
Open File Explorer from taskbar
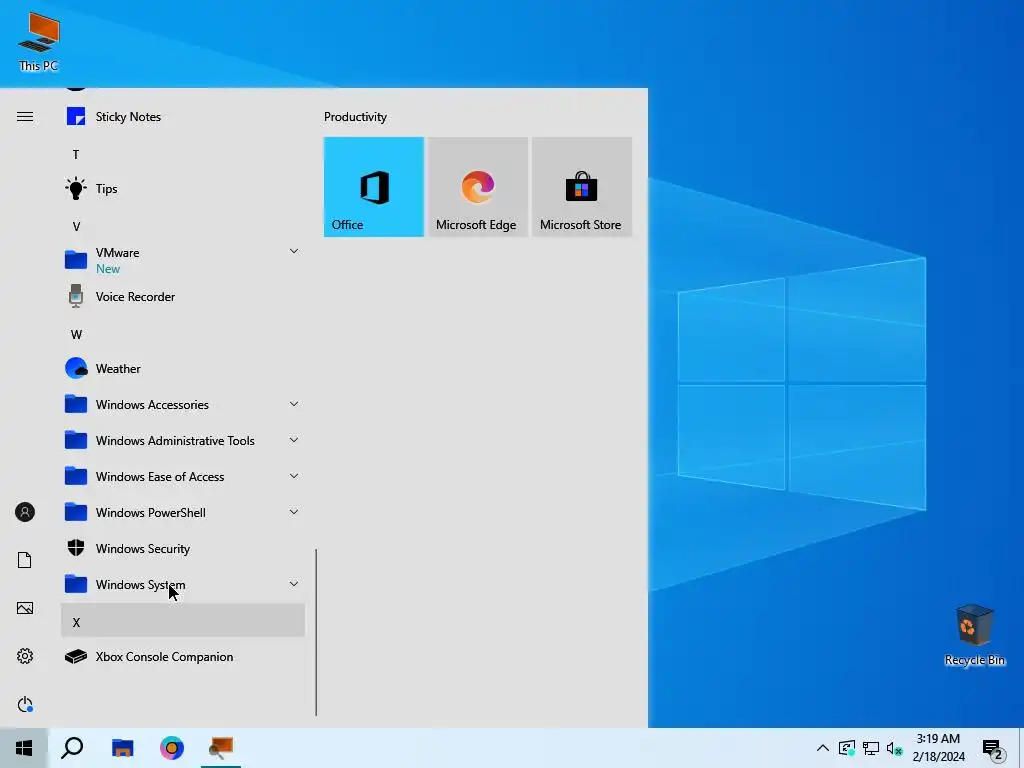pyautogui.click(x=122, y=748)
